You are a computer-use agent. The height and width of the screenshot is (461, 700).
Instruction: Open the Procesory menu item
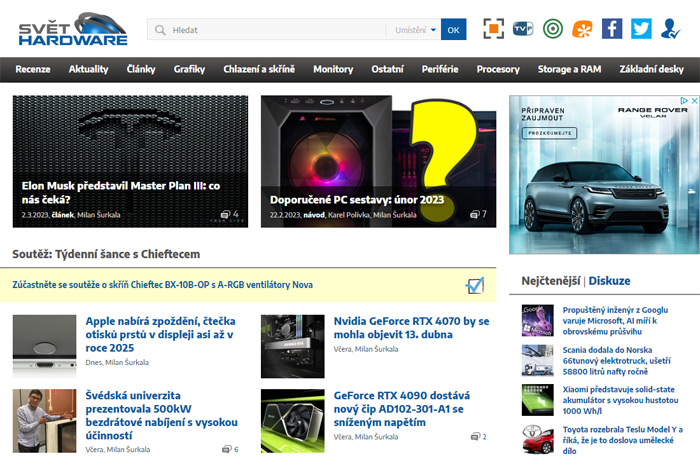[498, 69]
